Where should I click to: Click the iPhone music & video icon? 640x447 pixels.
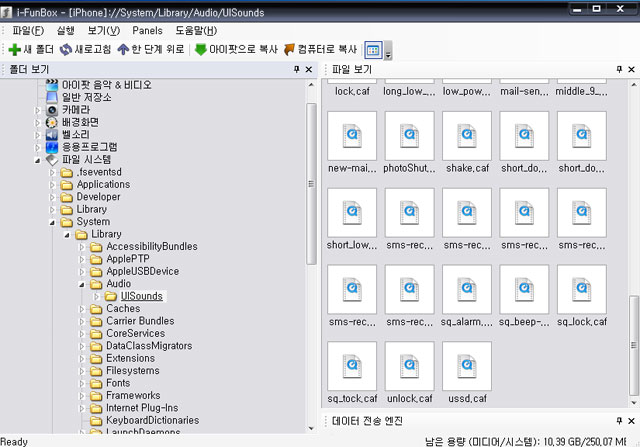[x=52, y=85]
